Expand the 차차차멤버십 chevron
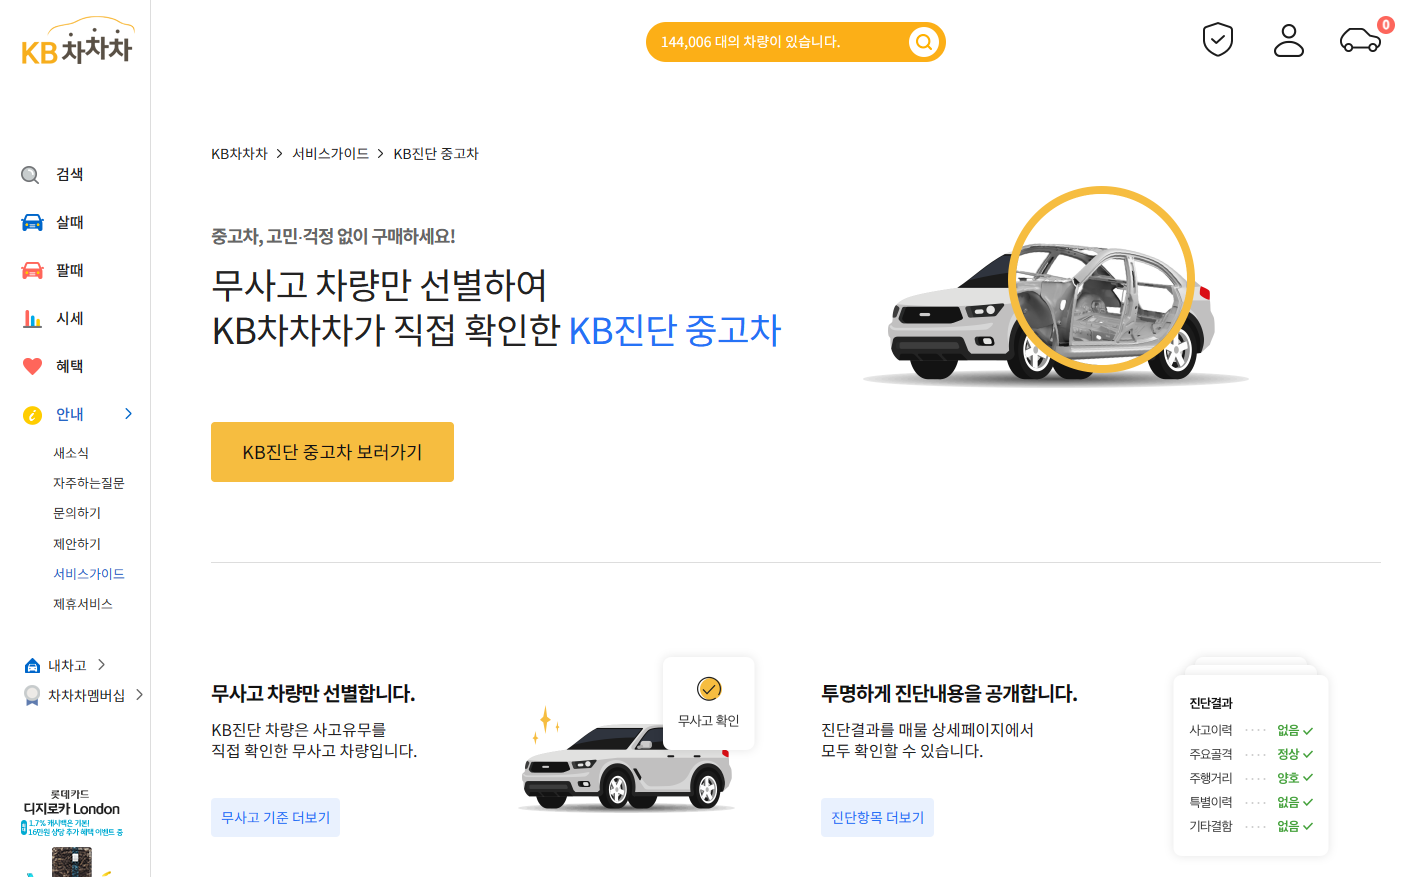The image size is (1409, 877). 140,695
